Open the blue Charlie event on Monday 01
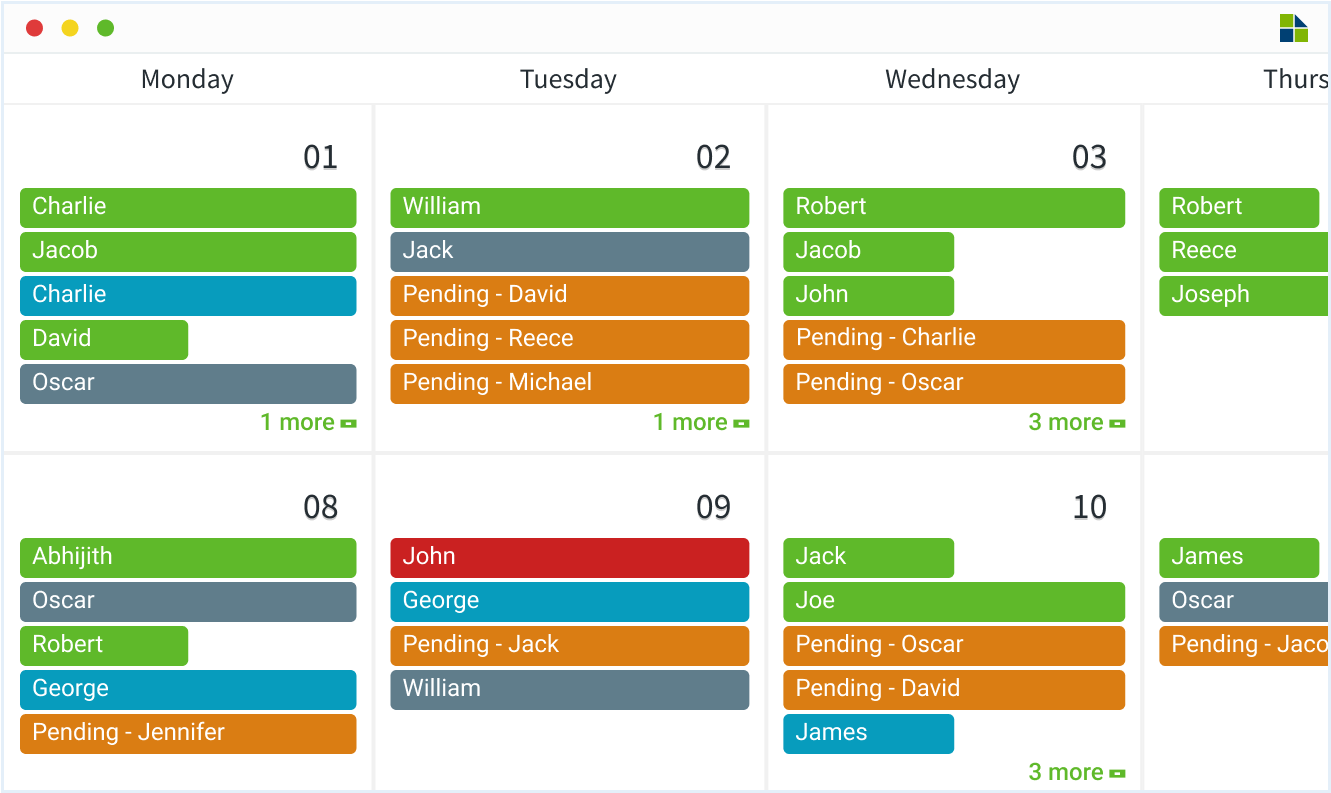The image size is (1331, 793). pos(188,296)
